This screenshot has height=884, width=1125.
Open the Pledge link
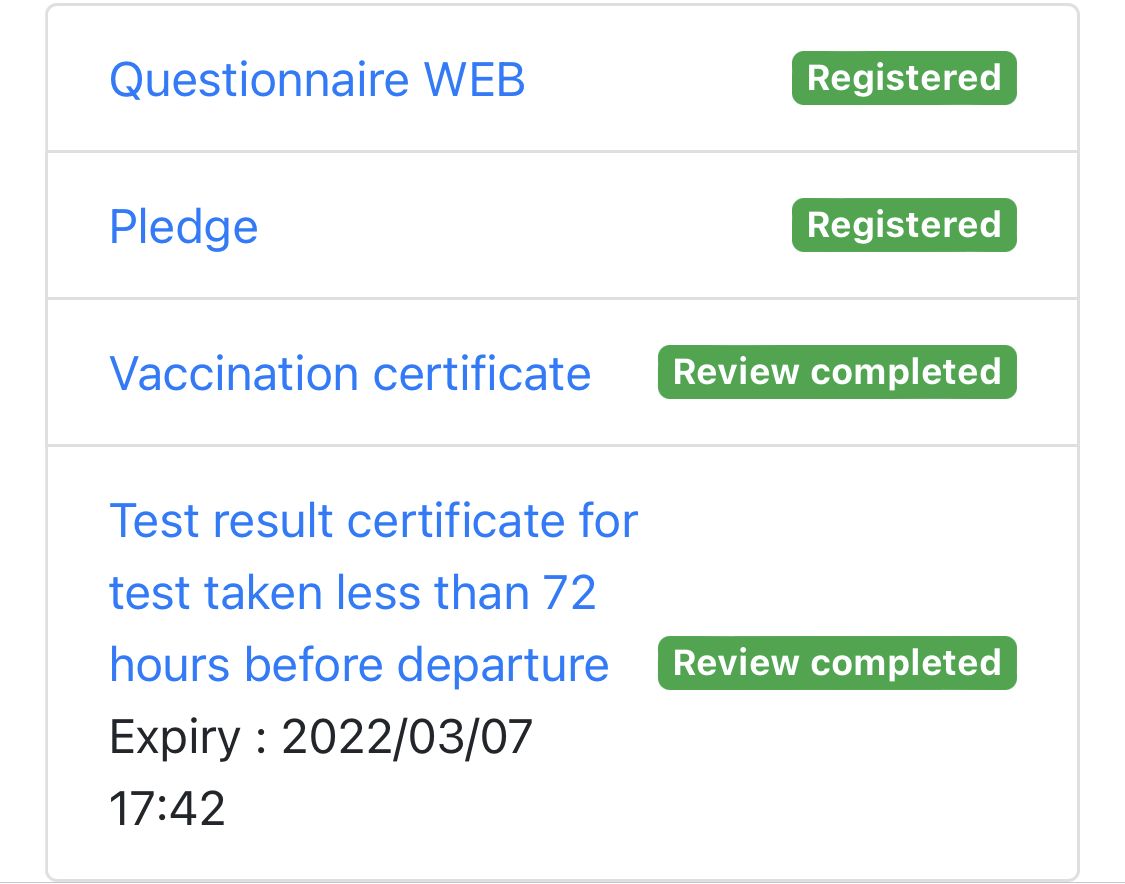[184, 226]
